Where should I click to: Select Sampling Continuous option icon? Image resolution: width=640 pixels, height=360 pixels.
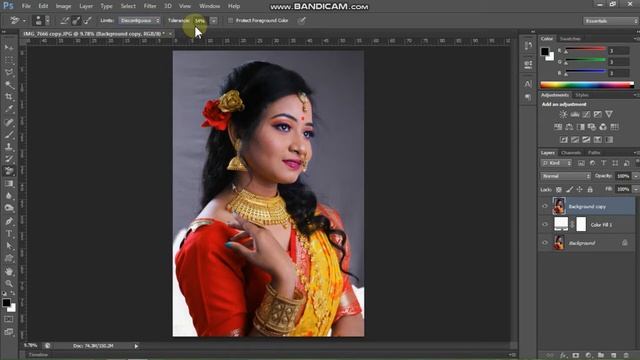64,20
